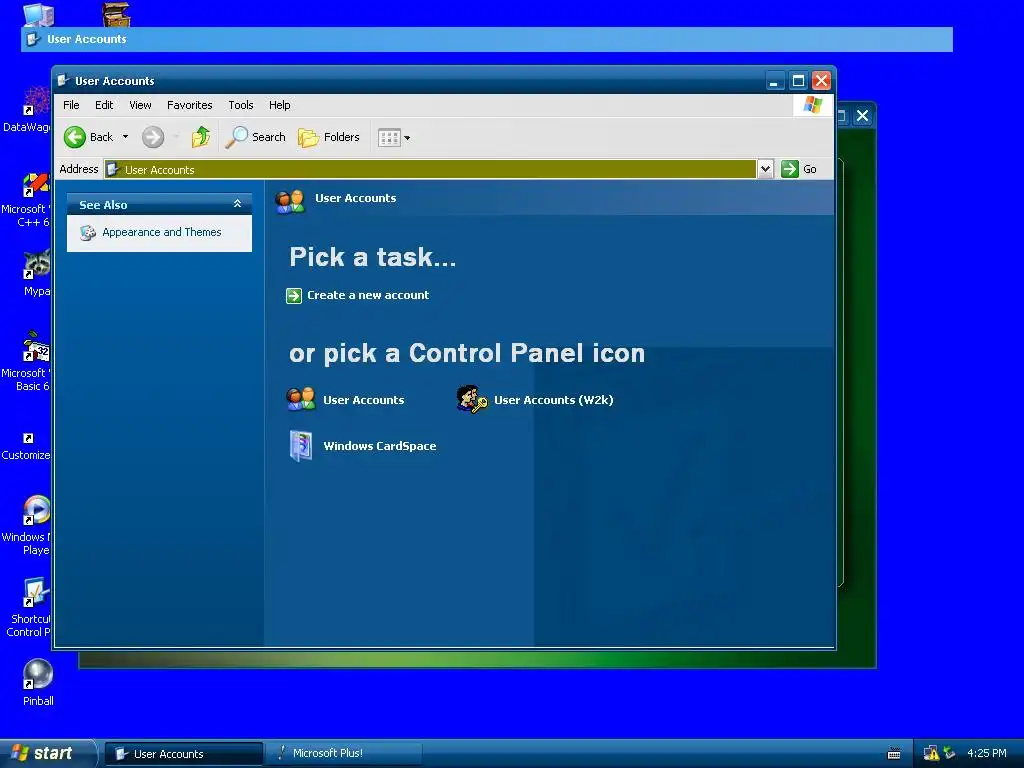Open Microsoft Visual C++ 6 desktop icon
The width and height of the screenshot is (1024, 768).
[x=36, y=184]
